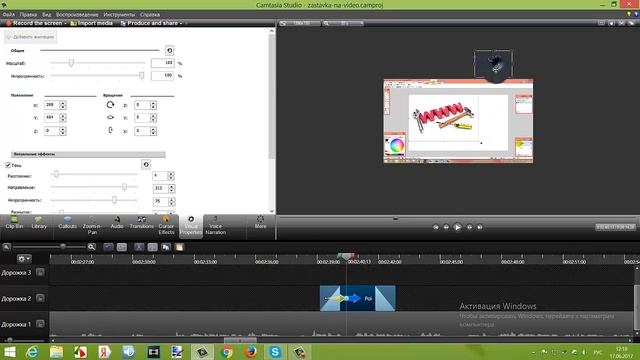The image size is (640, 360).
Task: Collapse the Визуальные эффекты section header
Action: pos(88,154)
